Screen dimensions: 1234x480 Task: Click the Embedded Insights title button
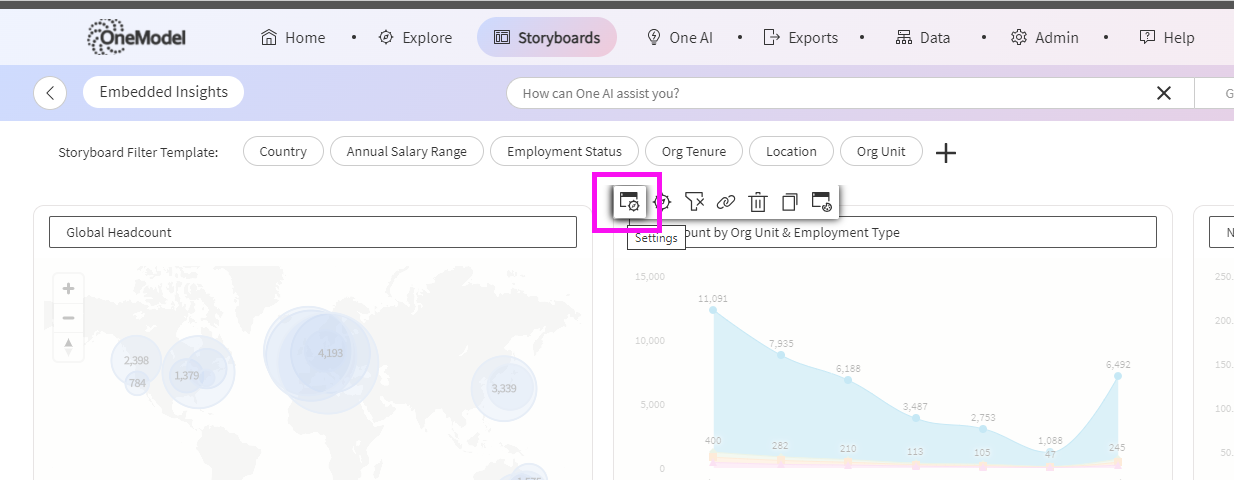(164, 92)
